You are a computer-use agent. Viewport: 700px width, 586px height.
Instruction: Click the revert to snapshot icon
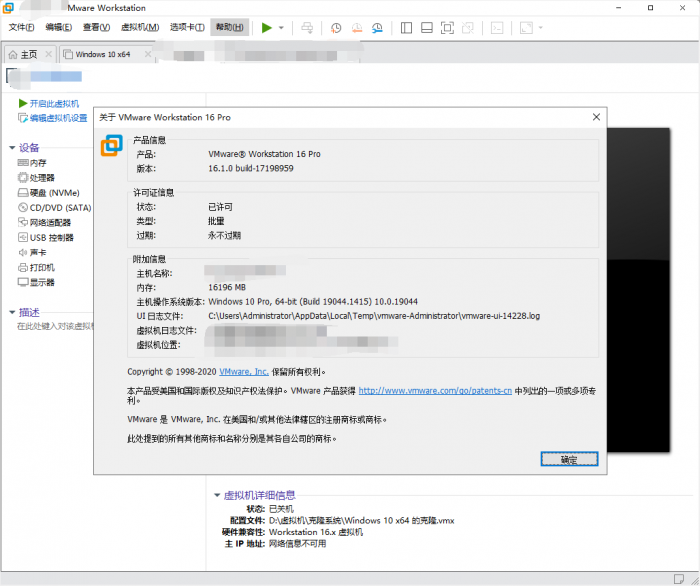click(357, 28)
